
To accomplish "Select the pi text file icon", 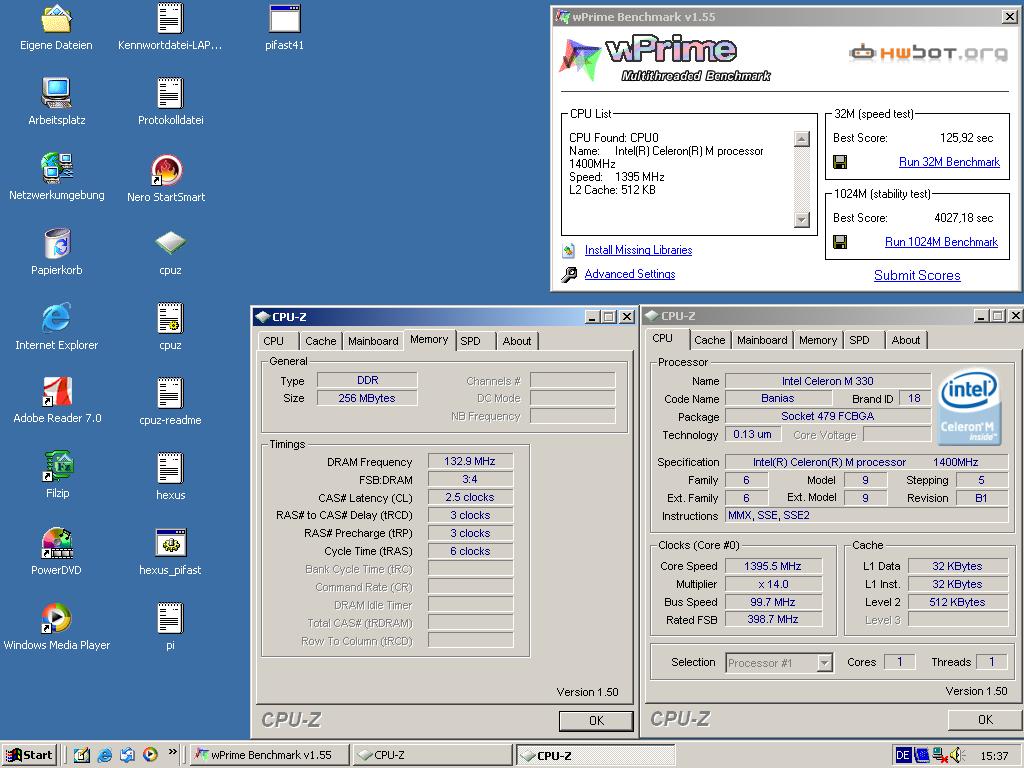I will coord(170,618).
